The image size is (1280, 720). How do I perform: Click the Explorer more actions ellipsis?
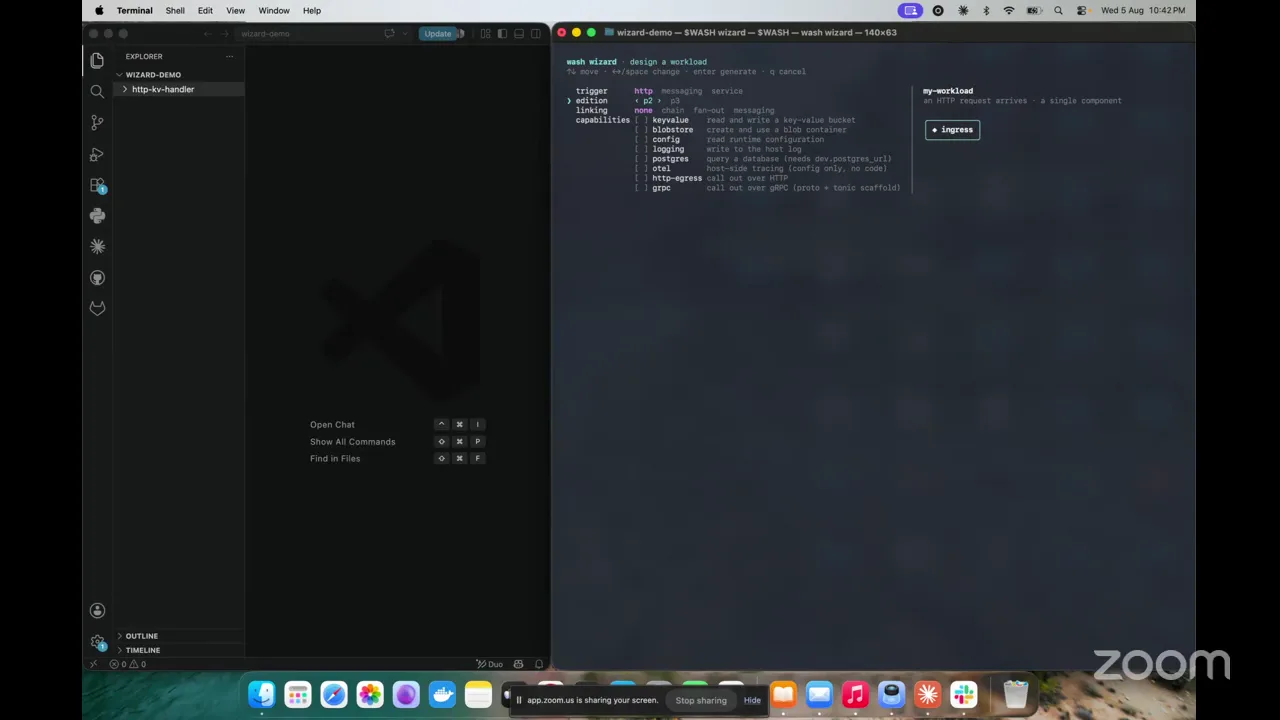point(229,56)
